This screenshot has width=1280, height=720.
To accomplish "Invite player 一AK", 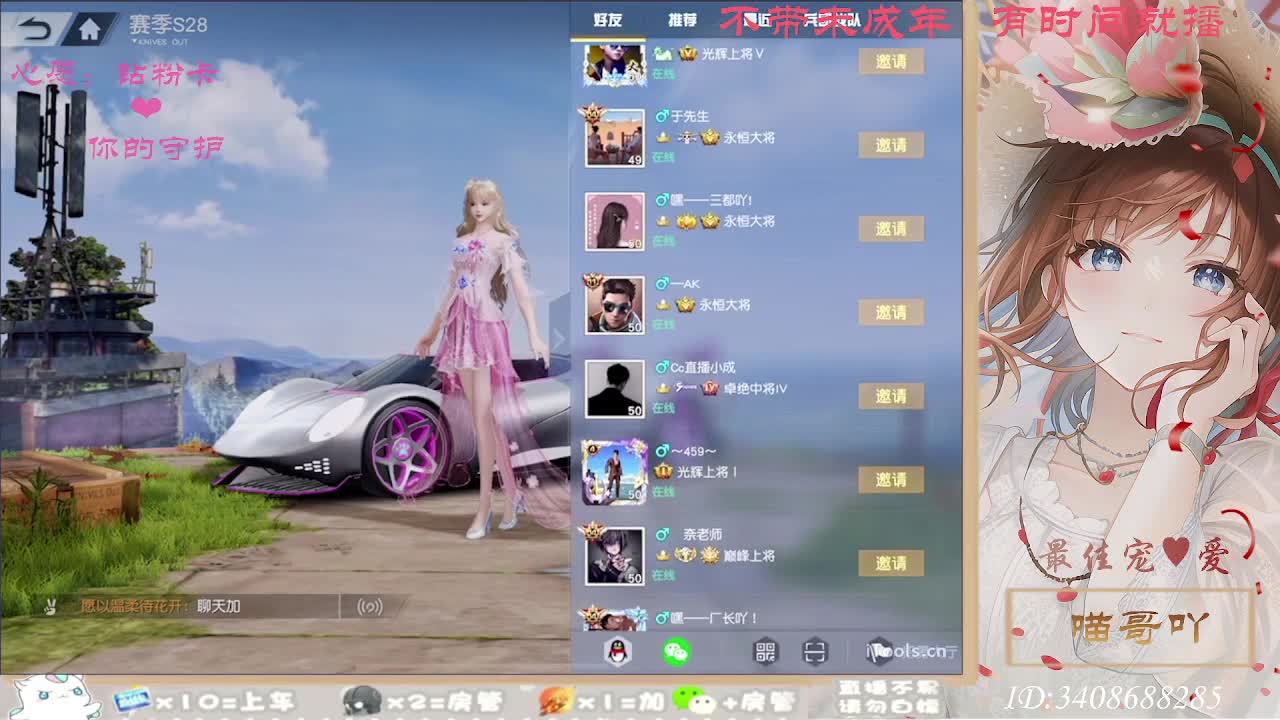I will [891, 313].
